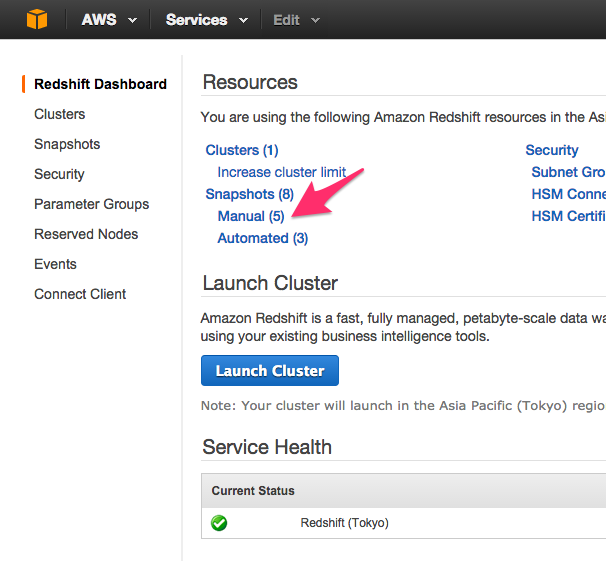This screenshot has width=606, height=561.
Task: Click the Security resources link
Action: tap(552, 150)
